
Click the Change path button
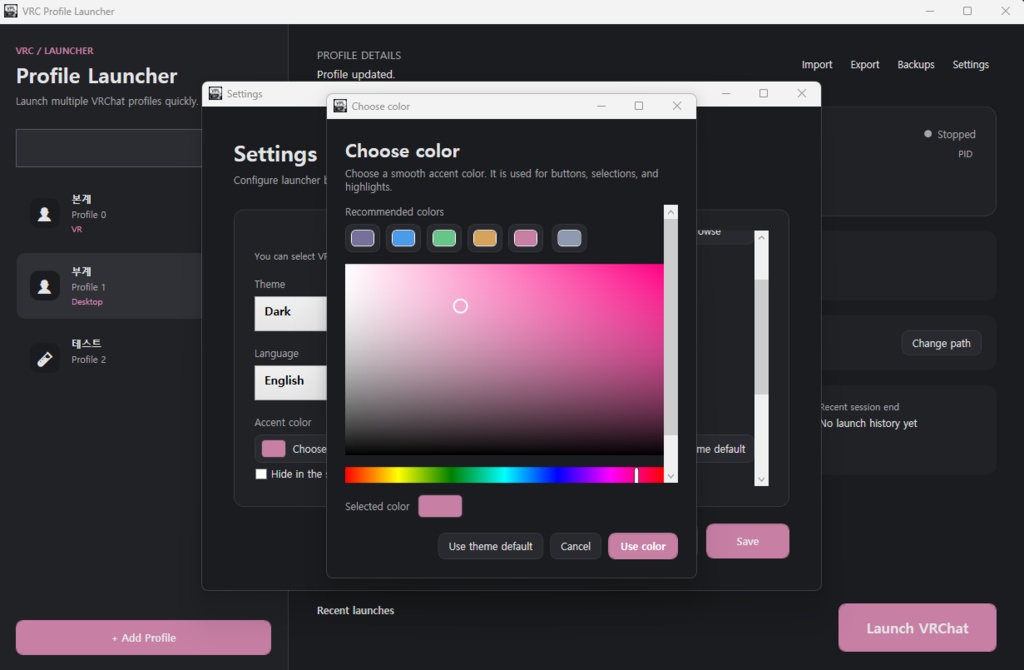click(x=941, y=343)
